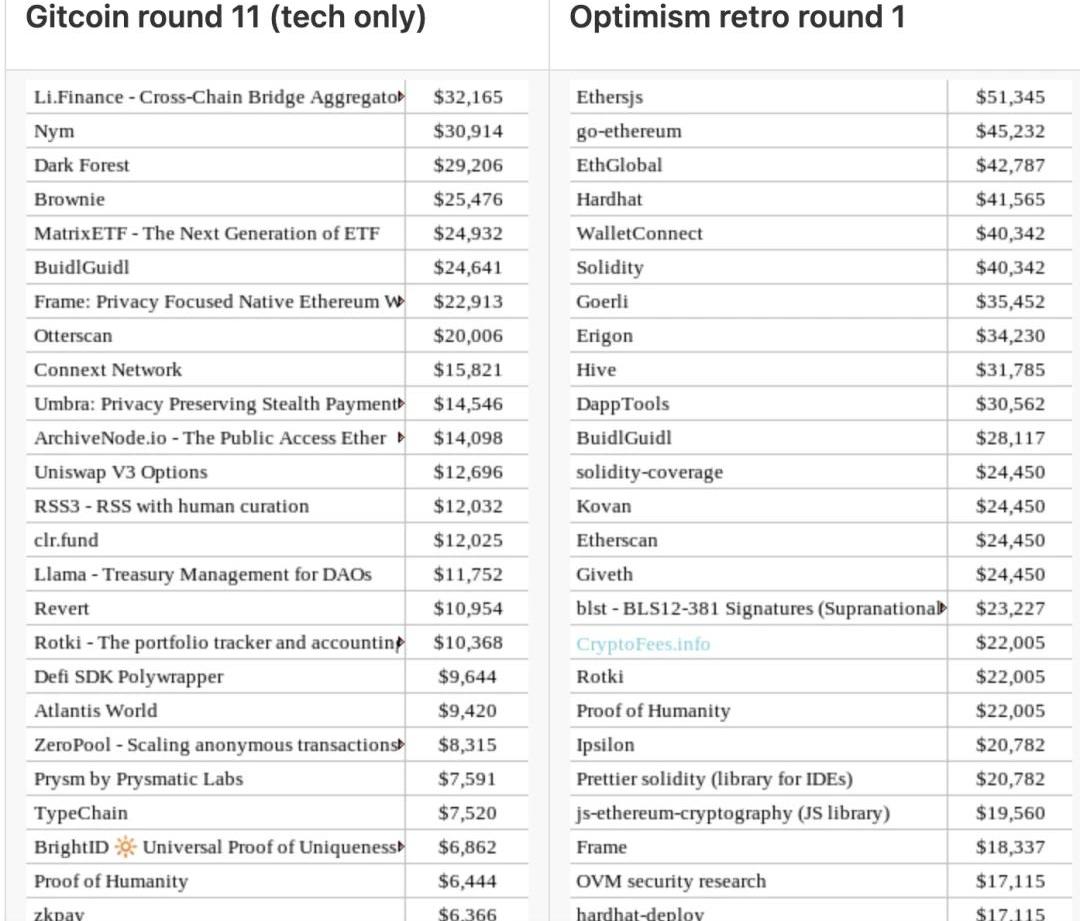Image resolution: width=1080 pixels, height=921 pixels.
Task: Click the $51,345 amount cell
Action: [x=1010, y=97]
